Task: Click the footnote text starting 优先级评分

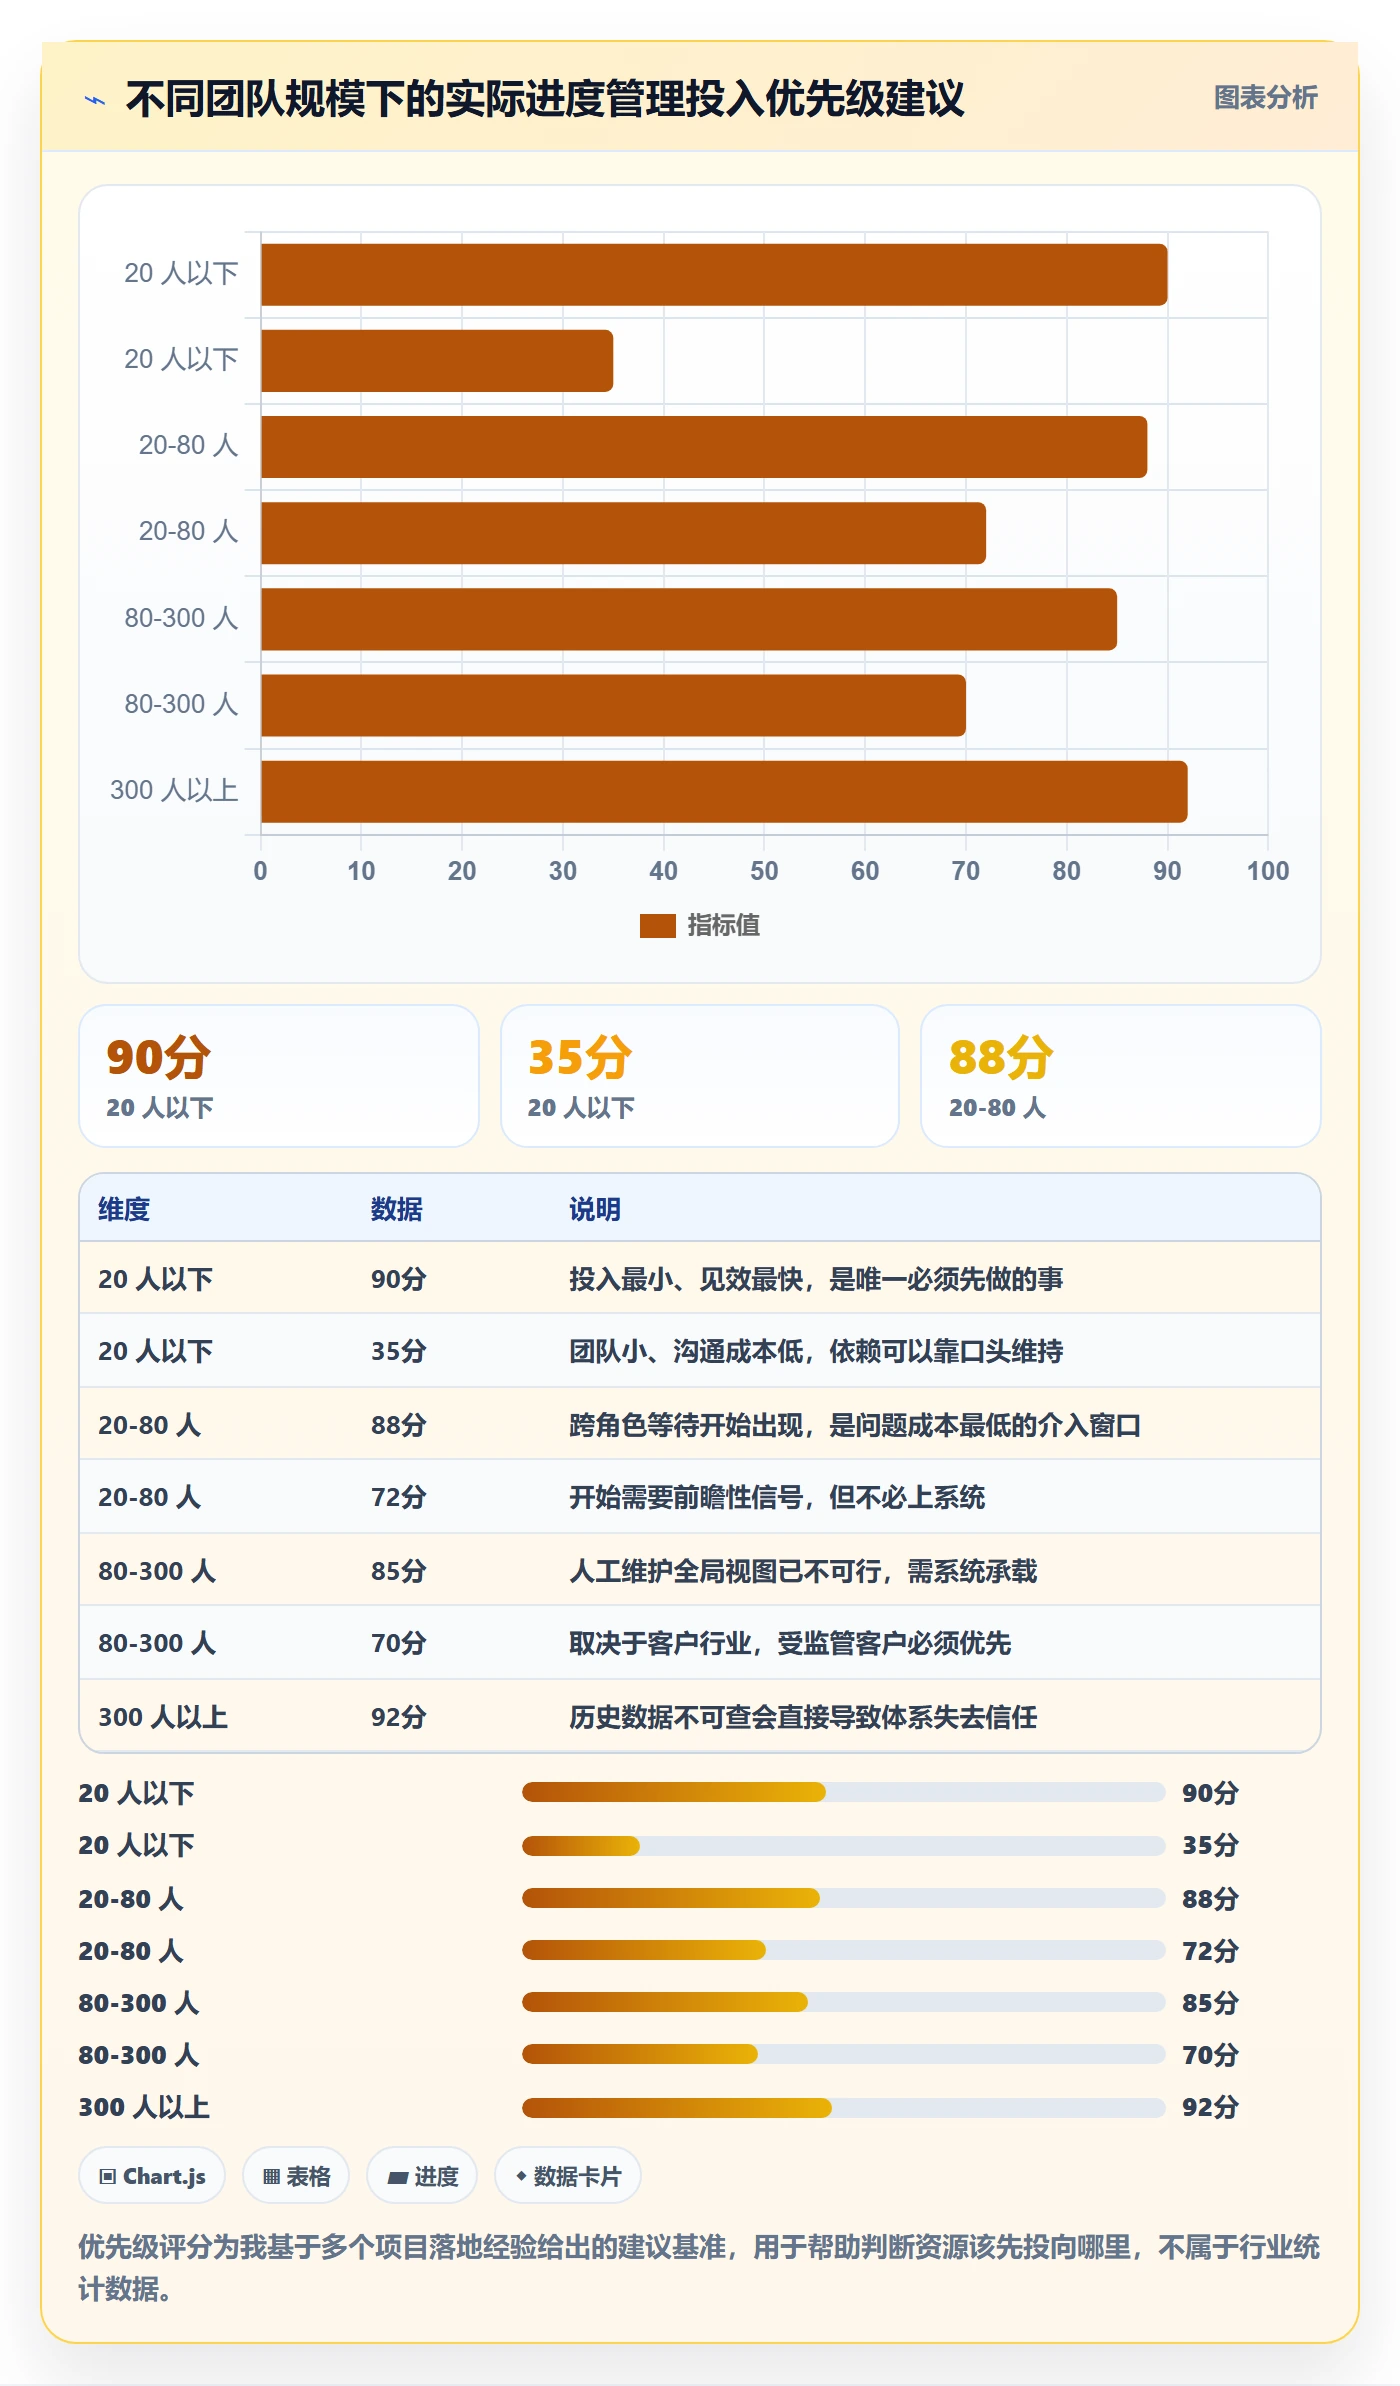Action: 699,2267
